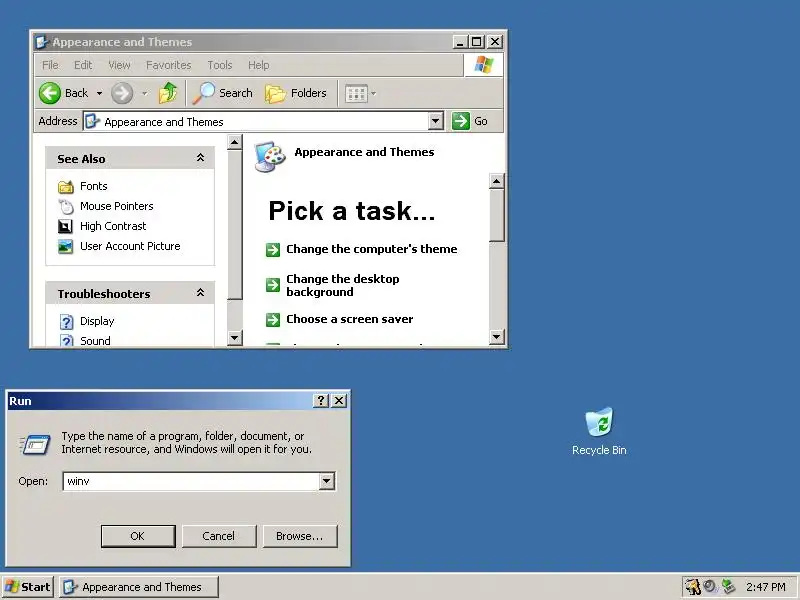Click right pane scrollbar down arrow
This screenshot has height=600, width=800.
tap(496, 336)
